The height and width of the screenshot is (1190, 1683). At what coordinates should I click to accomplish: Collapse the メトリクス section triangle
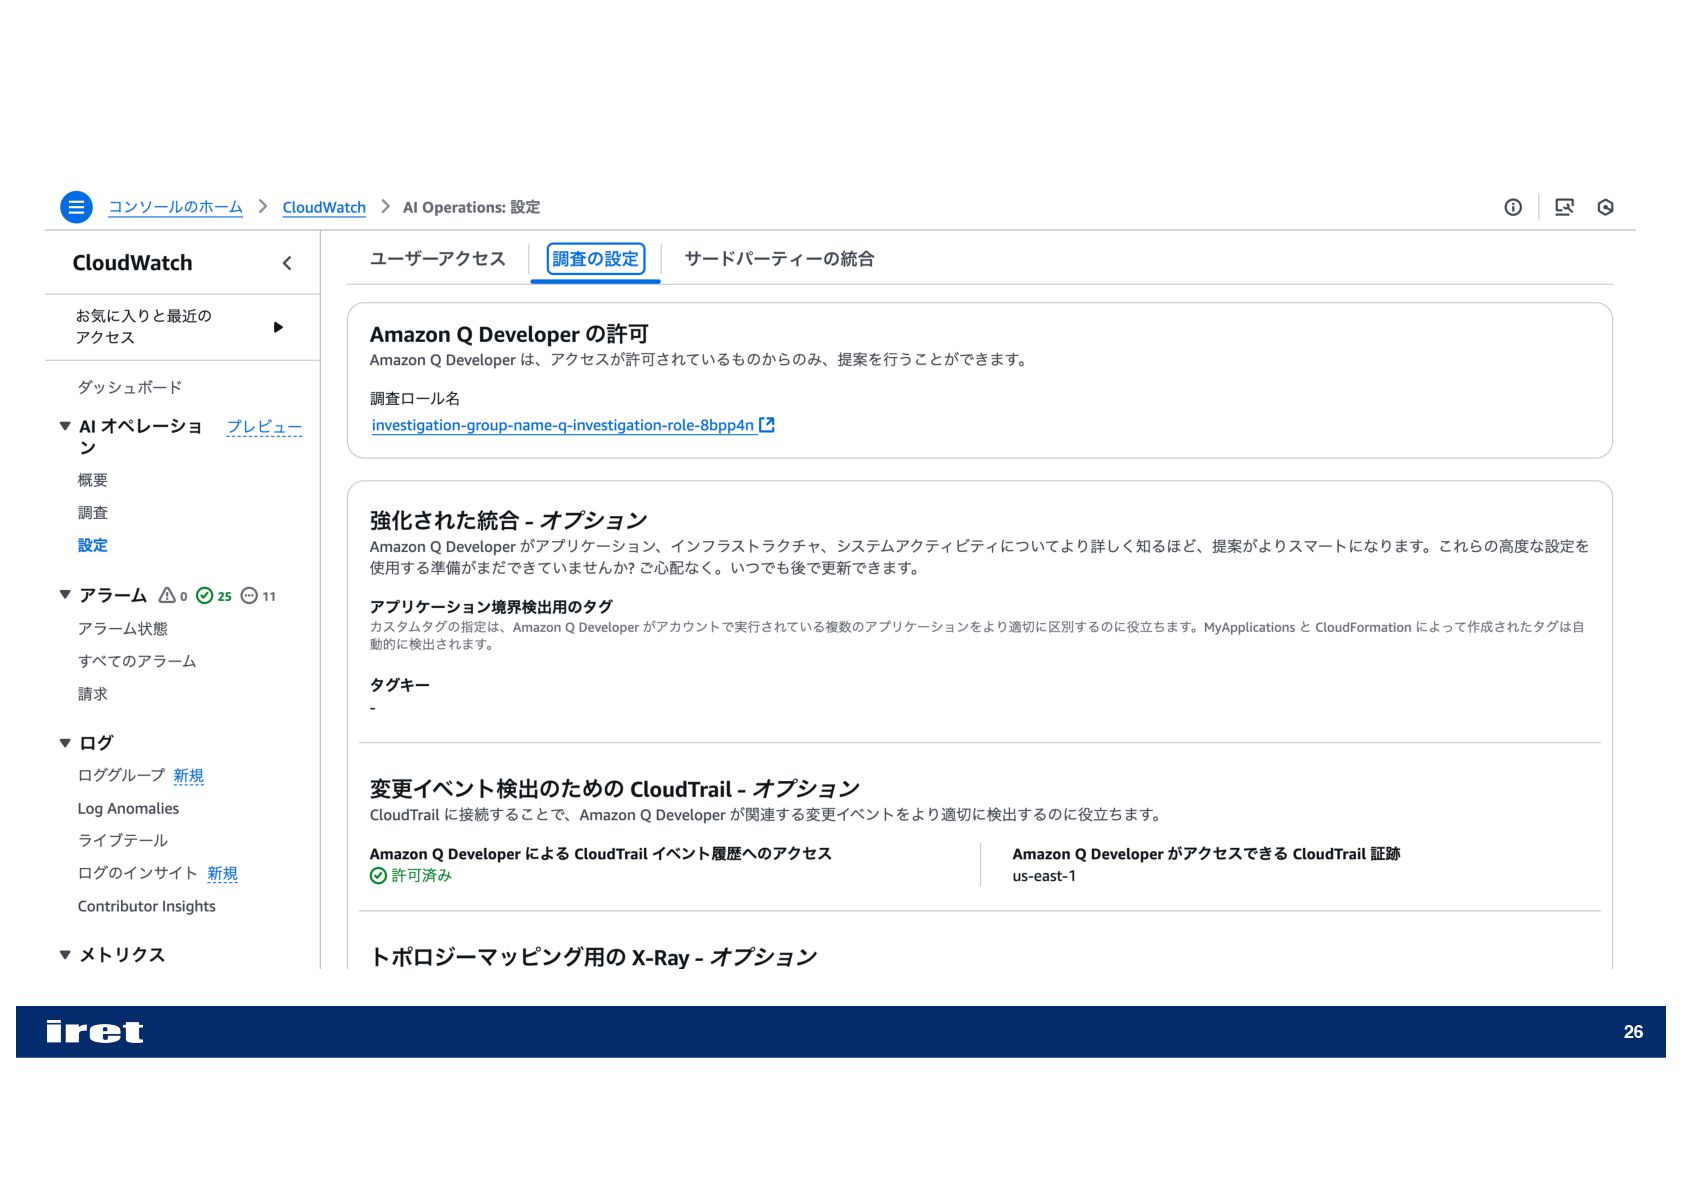click(65, 955)
